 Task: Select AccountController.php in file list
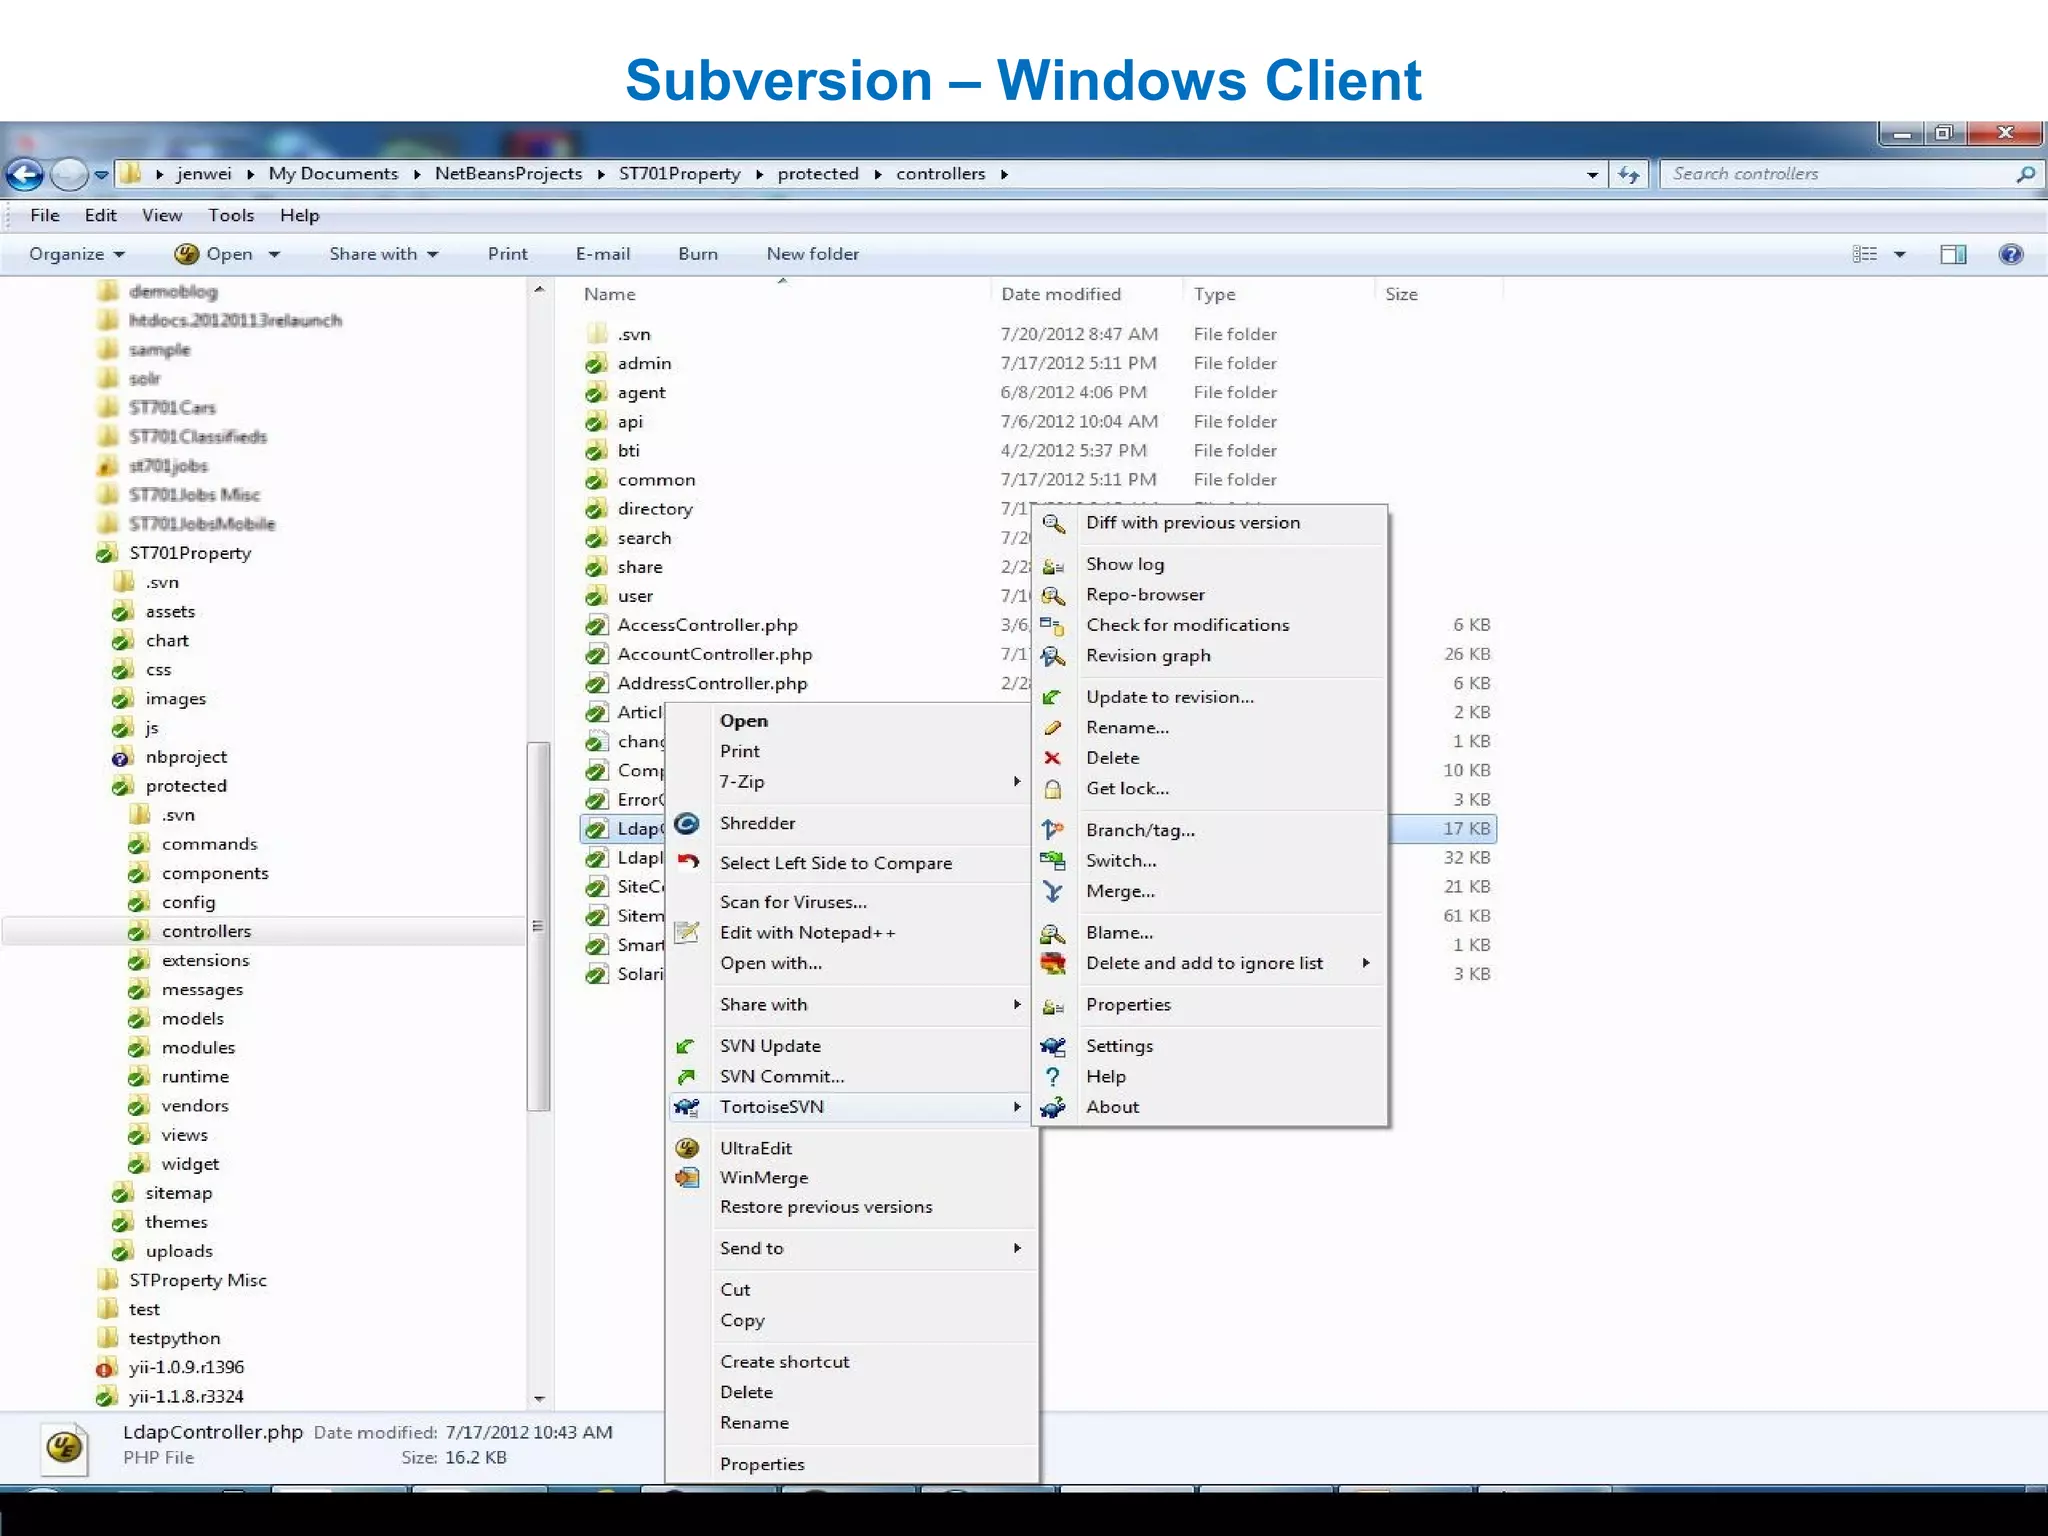coord(714,654)
